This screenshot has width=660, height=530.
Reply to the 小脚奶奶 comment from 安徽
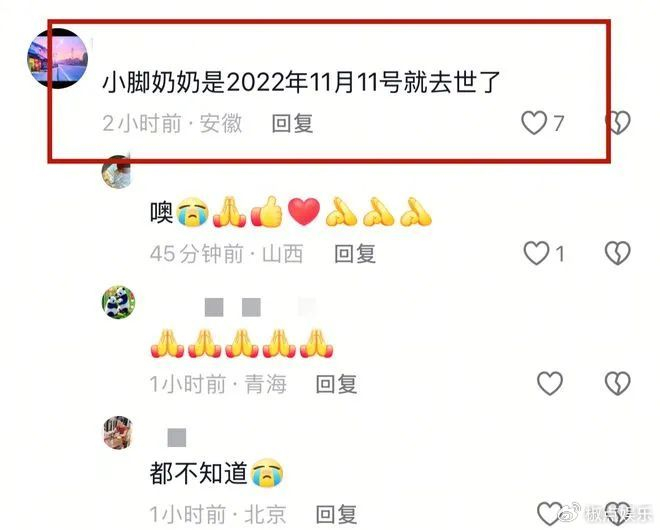click(292, 123)
